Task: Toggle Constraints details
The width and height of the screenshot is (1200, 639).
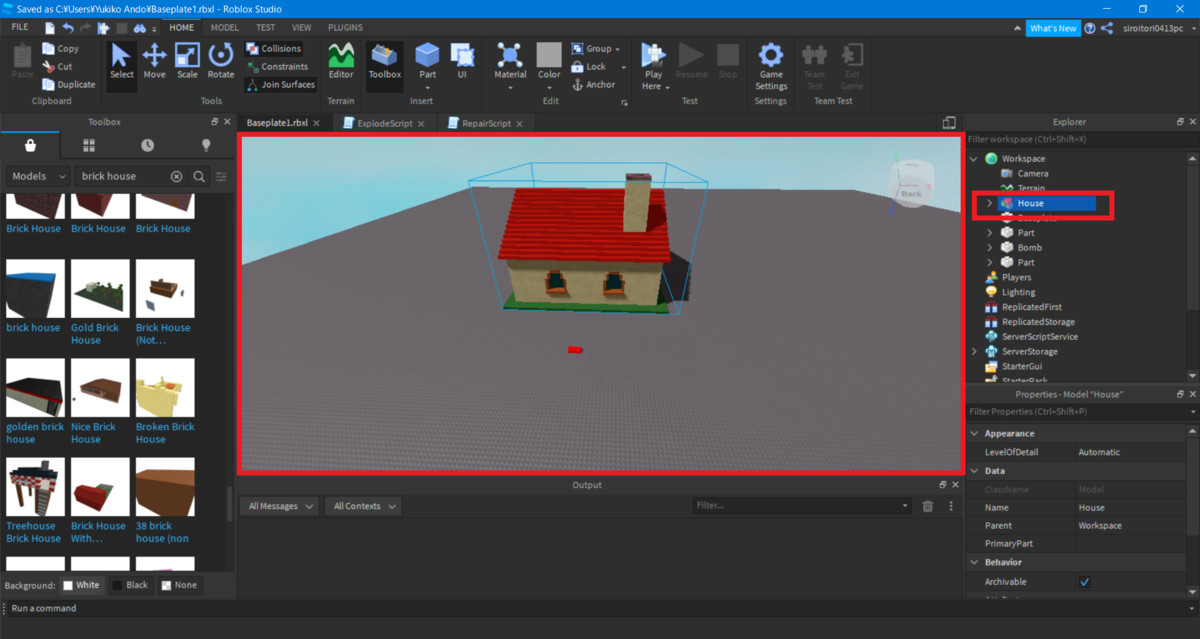Action: [277, 66]
